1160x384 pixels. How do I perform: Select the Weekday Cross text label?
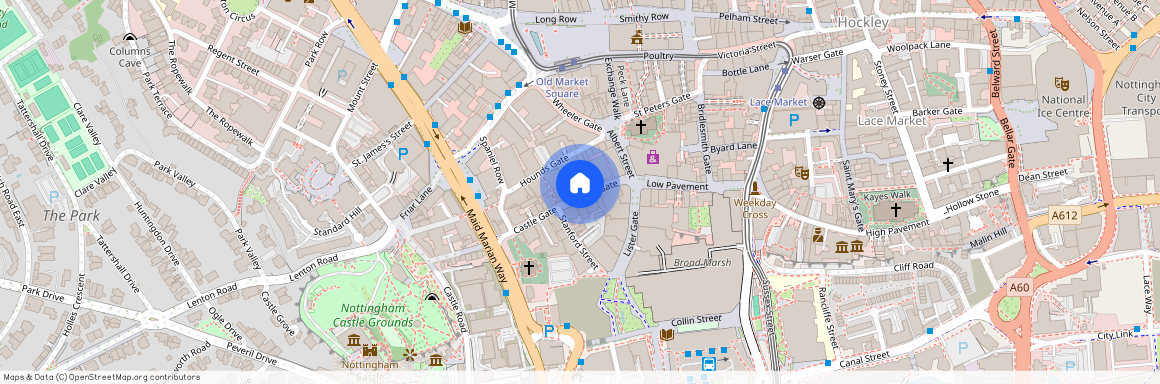coord(754,208)
